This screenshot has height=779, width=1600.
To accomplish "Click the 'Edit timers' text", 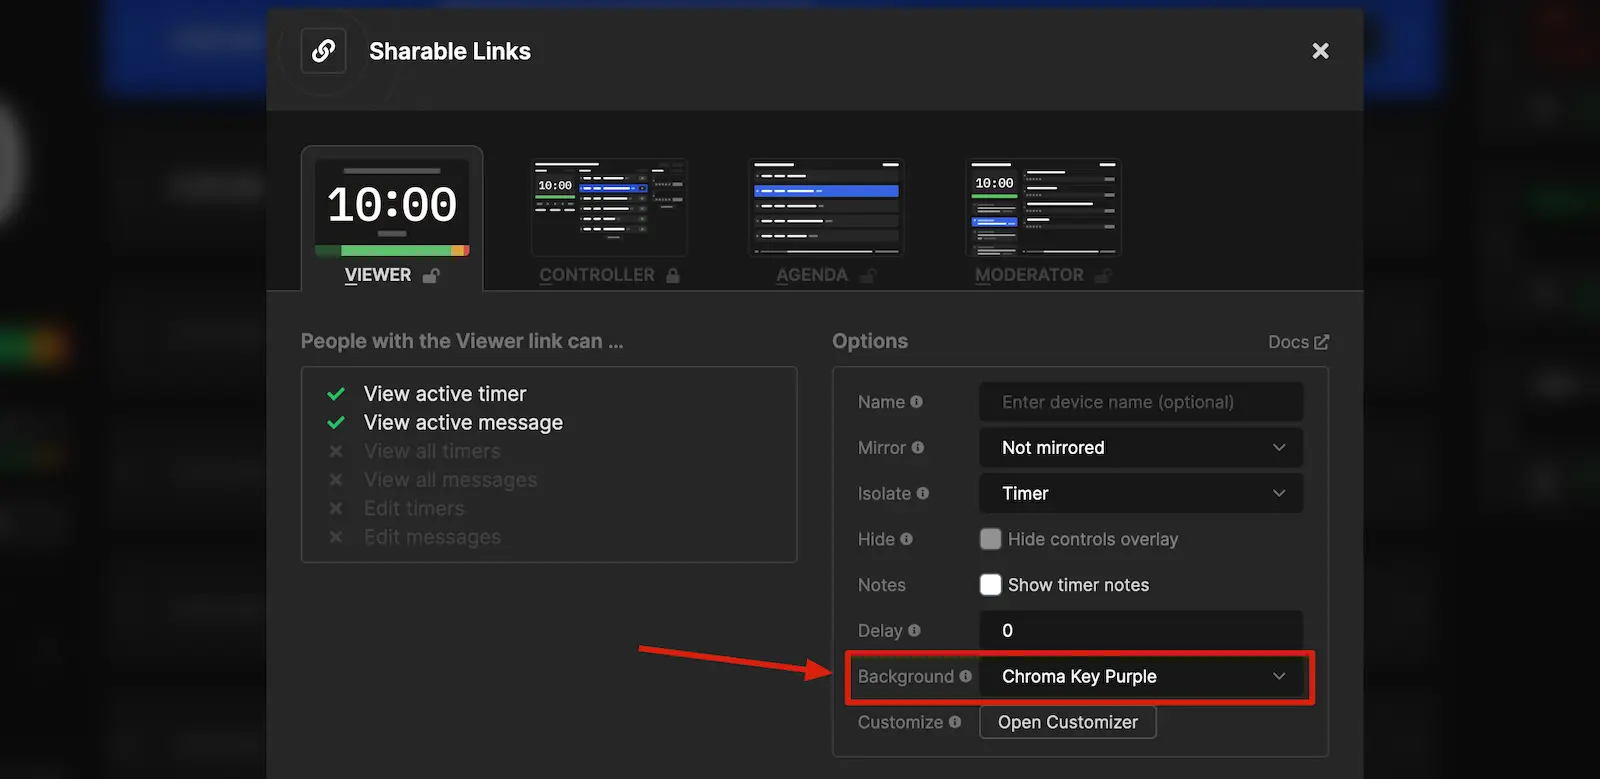I will 414,508.
